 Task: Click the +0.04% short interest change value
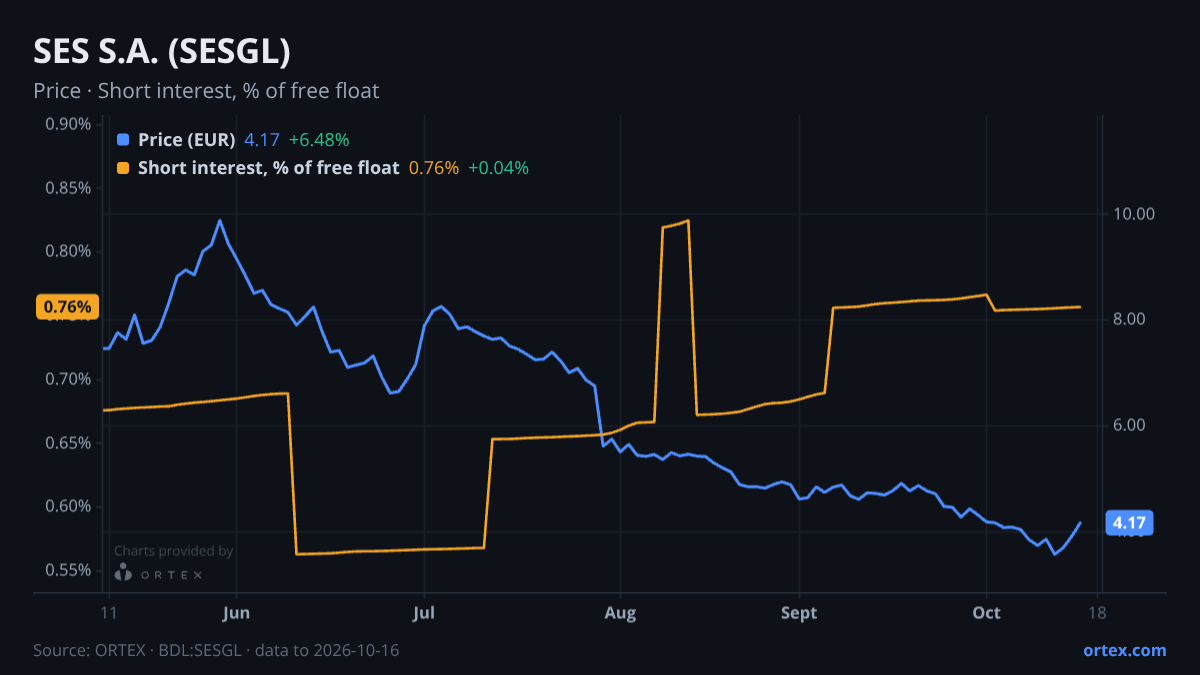(498, 168)
